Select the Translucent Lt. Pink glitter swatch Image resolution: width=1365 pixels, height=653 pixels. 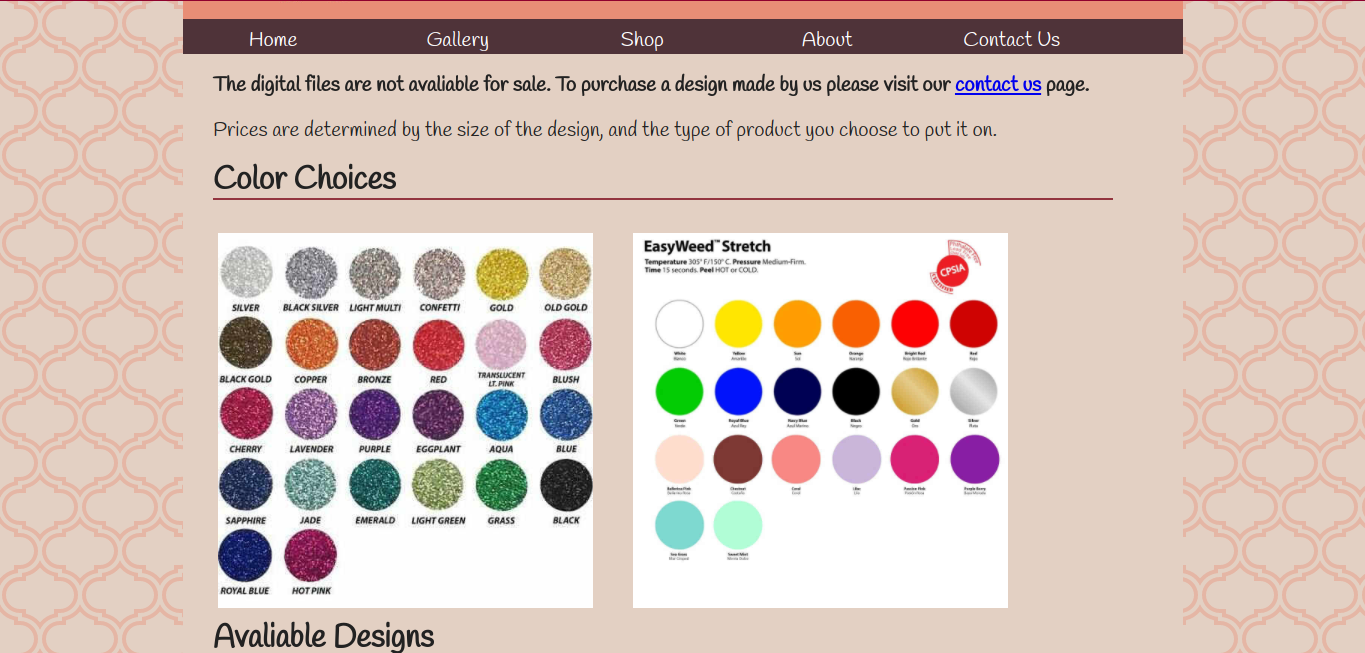[x=502, y=344]
